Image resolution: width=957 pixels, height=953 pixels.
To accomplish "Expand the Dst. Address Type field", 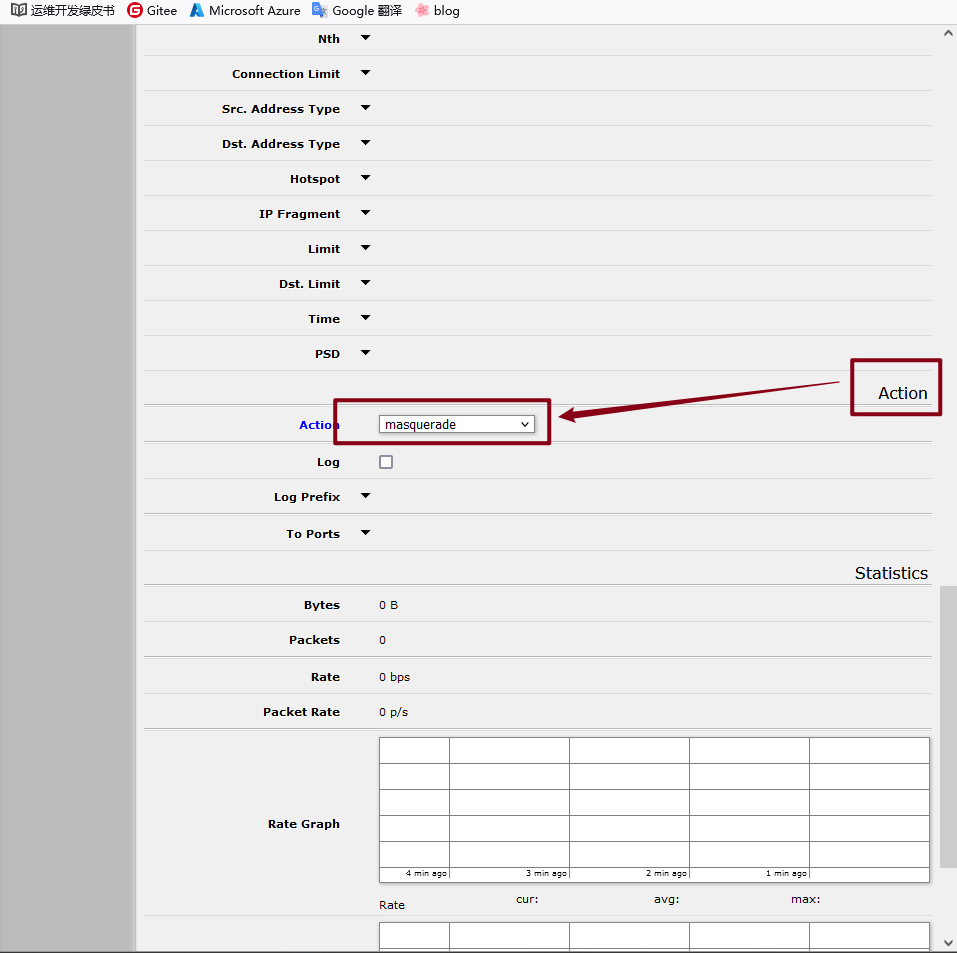I will tap(365, 143).
